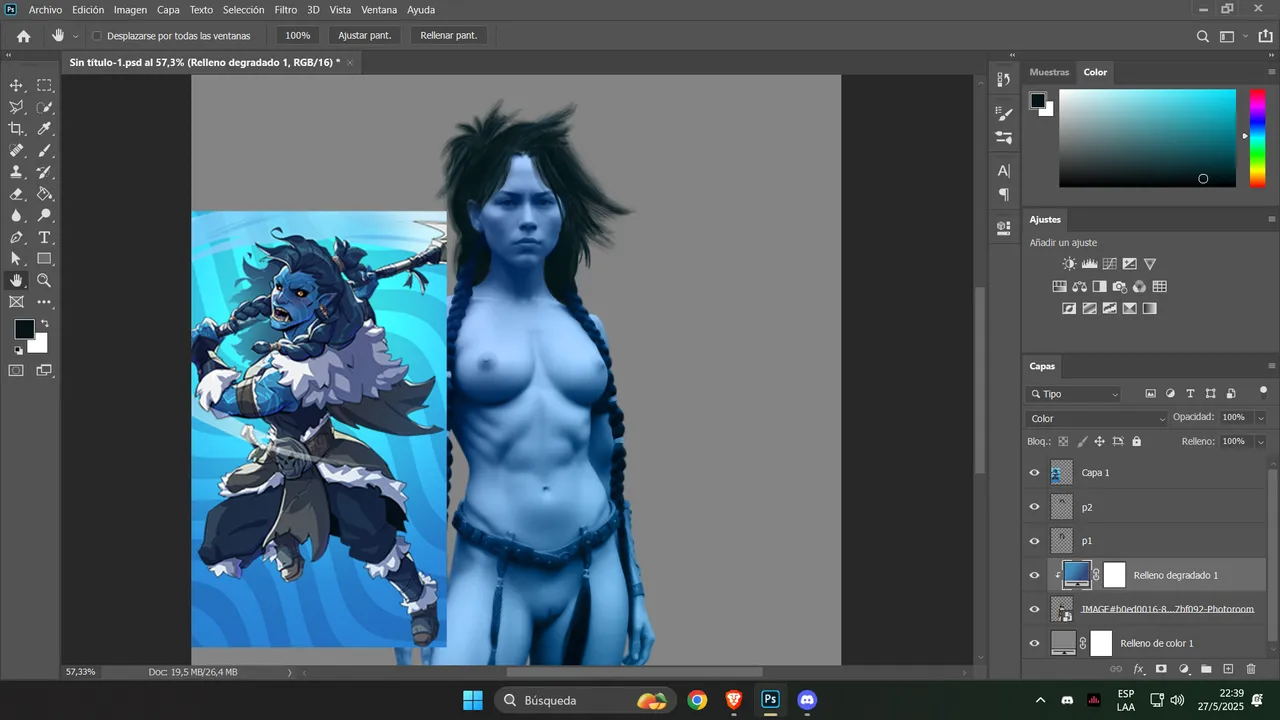Hide the p2 layer
1280x720 pixels.
click(1035, 507)
